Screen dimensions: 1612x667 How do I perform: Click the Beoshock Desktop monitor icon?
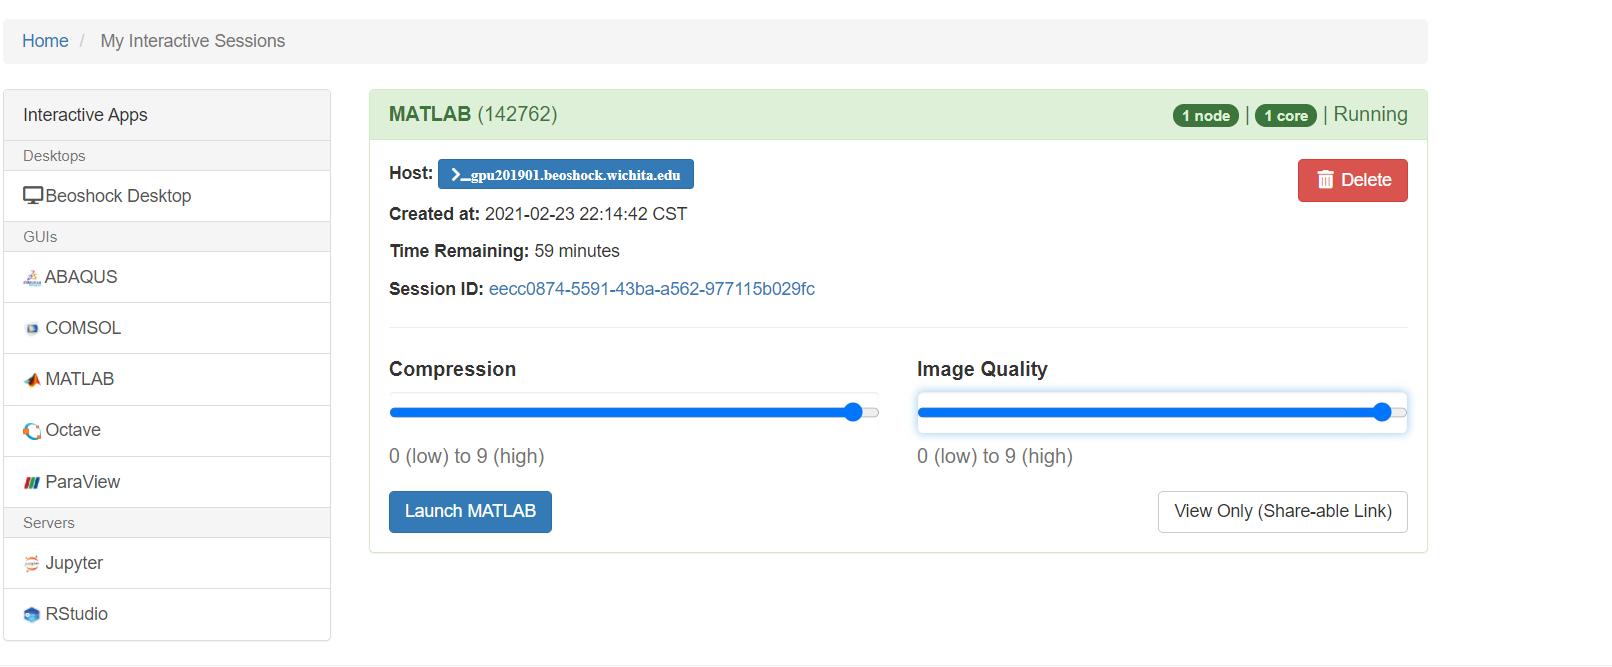[x=33, y=196]
